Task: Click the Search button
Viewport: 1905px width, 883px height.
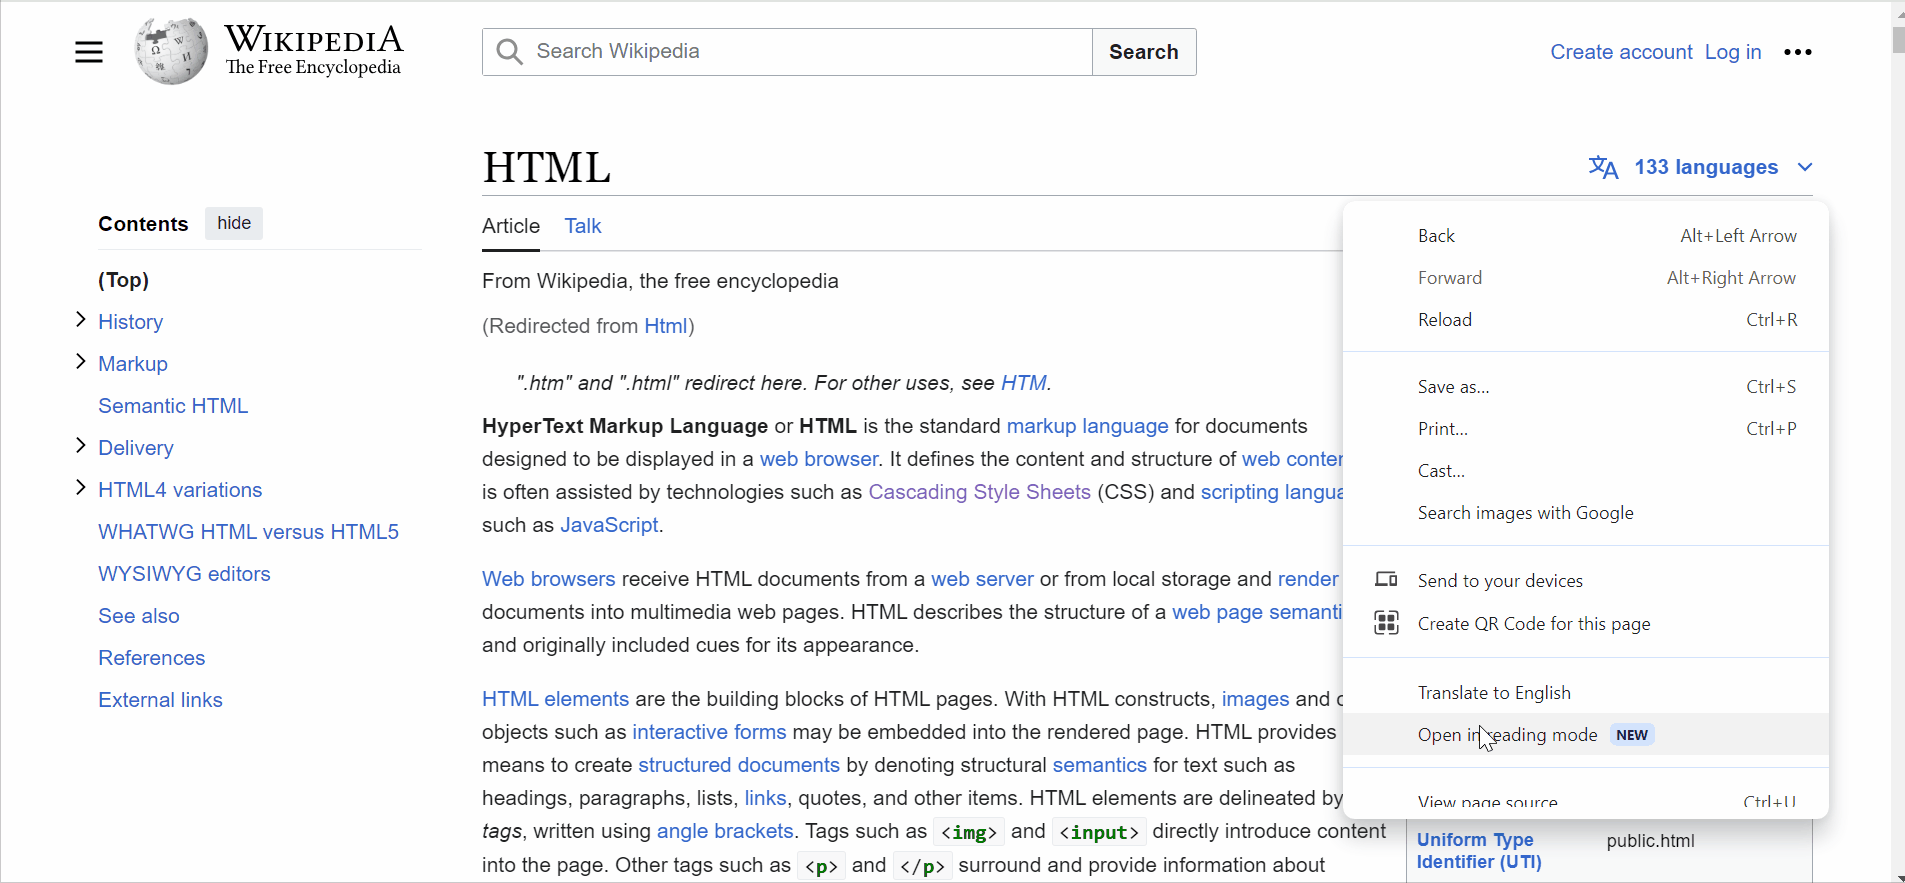Action: tap(1144, 52)
